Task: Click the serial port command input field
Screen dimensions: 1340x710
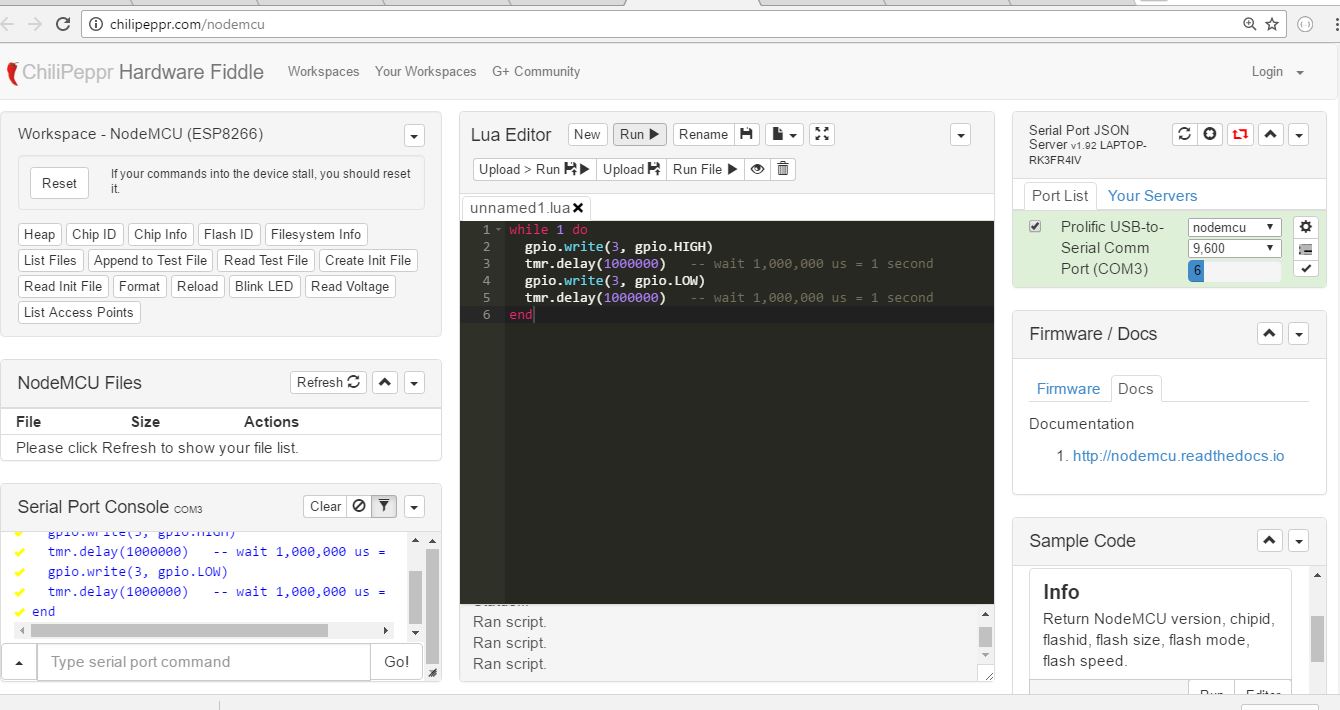Action: [204, 662]
